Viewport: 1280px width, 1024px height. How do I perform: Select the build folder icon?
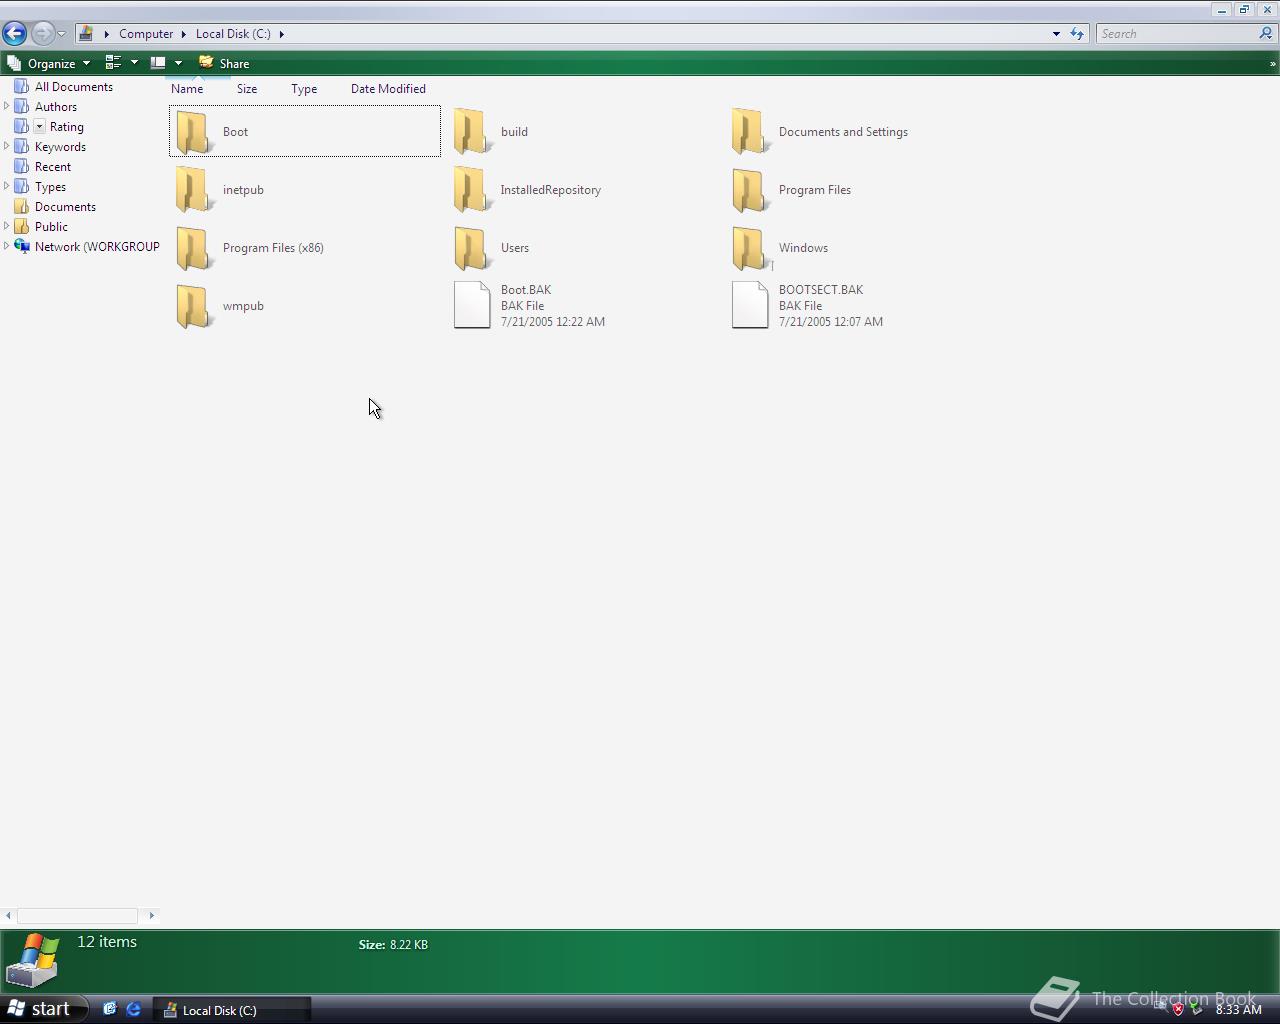(471, 132)
